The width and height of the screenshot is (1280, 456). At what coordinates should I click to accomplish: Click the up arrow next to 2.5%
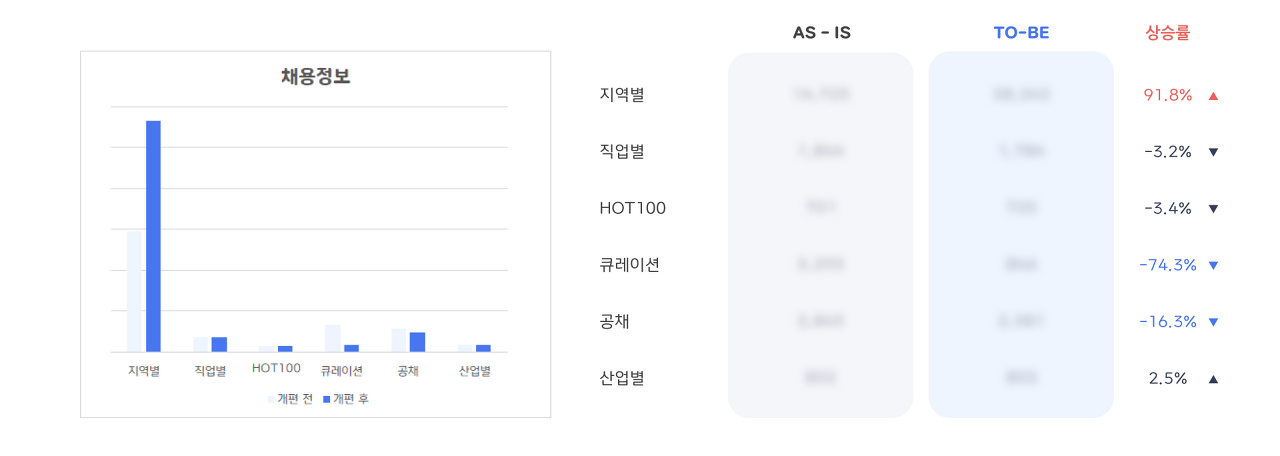tap(1213, 379)
